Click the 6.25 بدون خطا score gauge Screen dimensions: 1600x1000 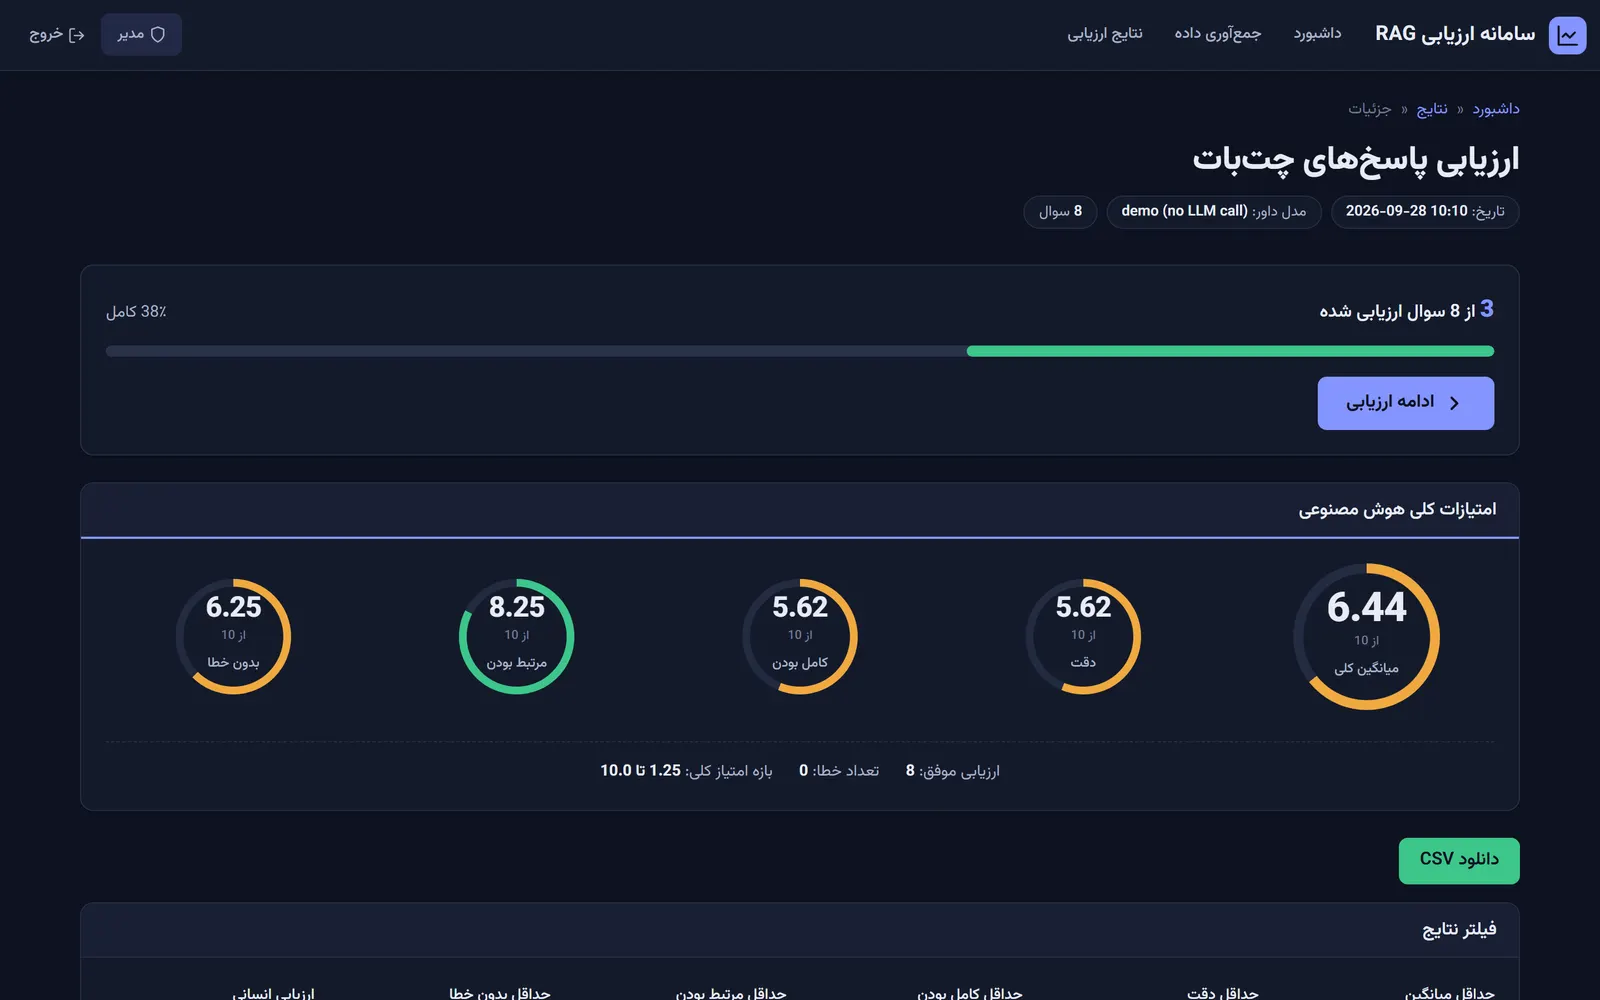point(233,637)
